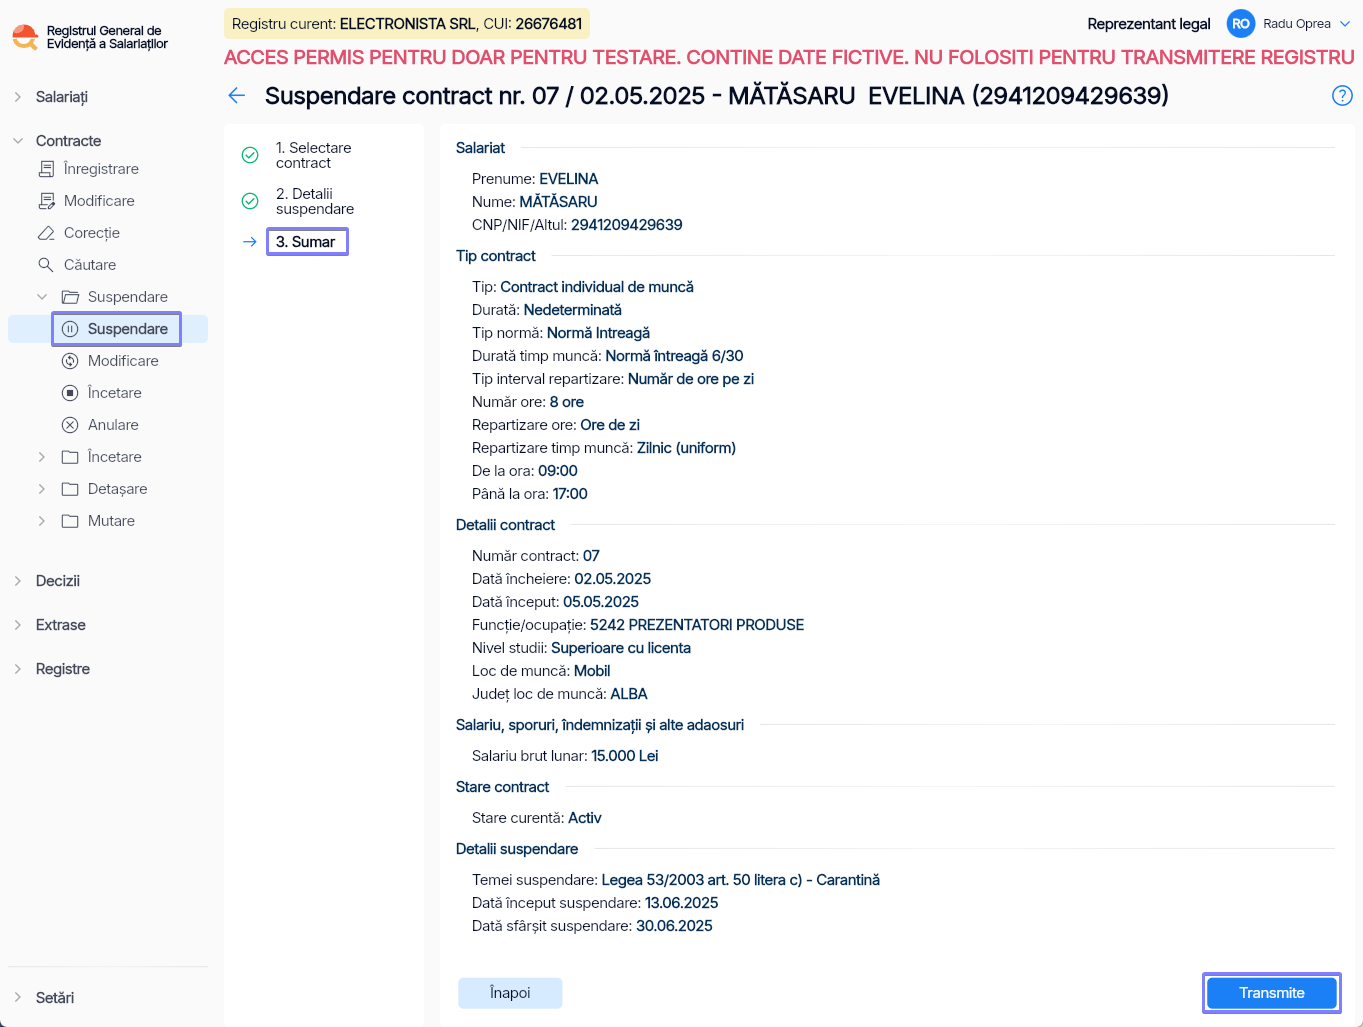Expand the Salariați menu chevron

[18, 97]
